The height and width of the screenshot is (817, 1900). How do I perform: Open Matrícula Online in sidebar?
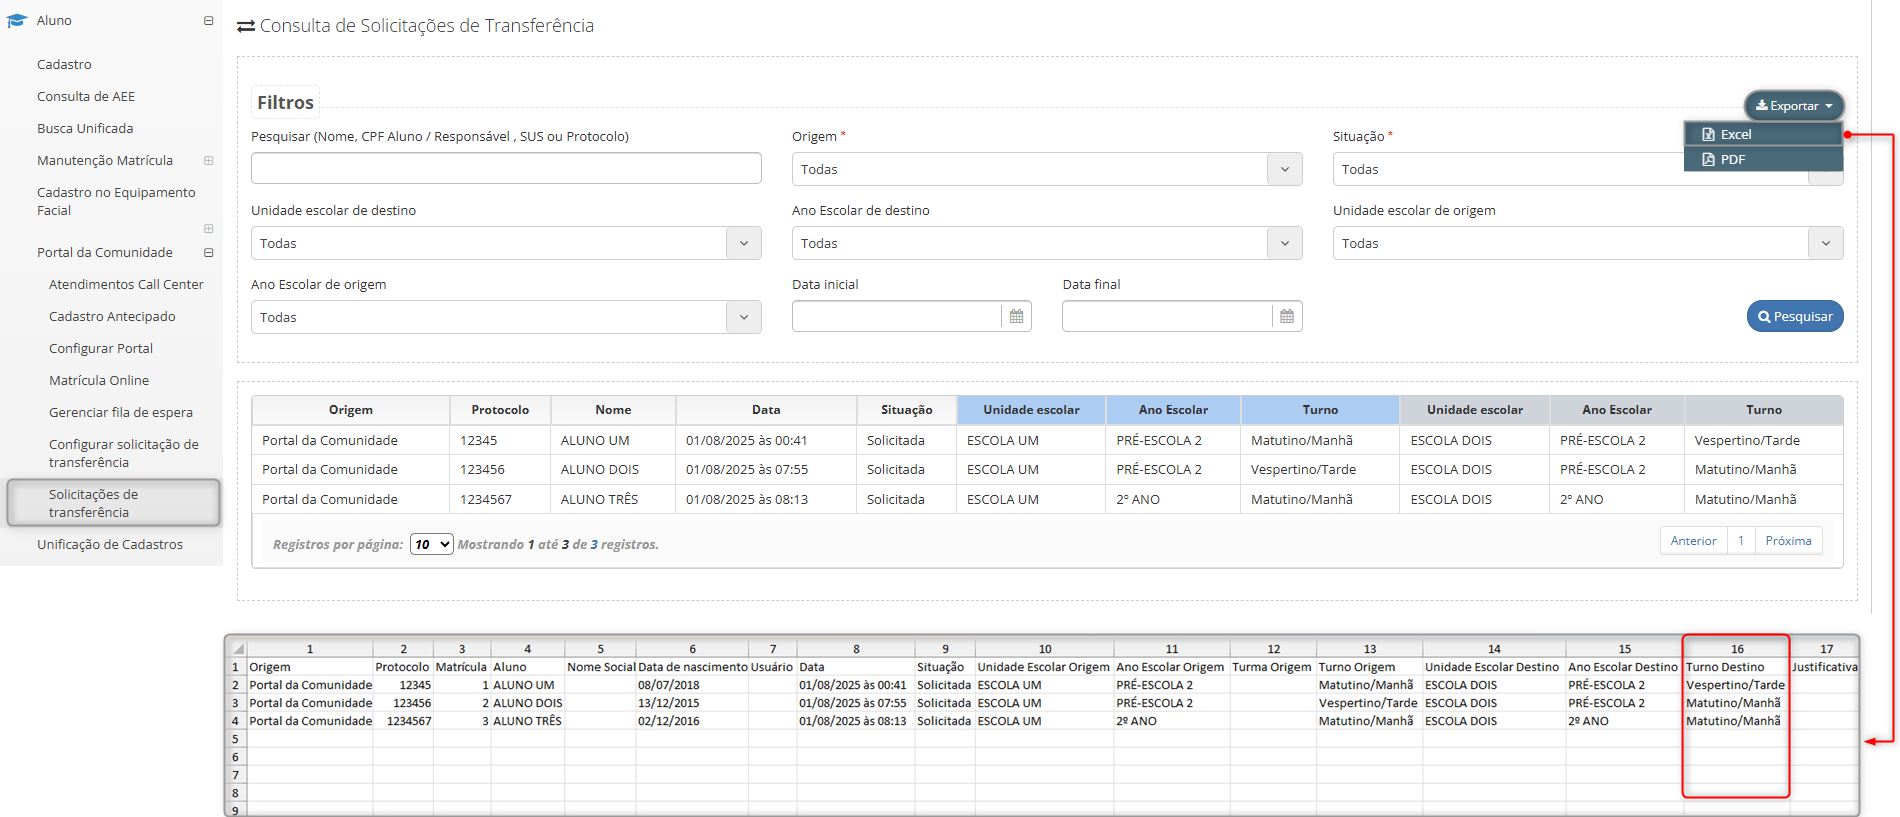point(99,381)
